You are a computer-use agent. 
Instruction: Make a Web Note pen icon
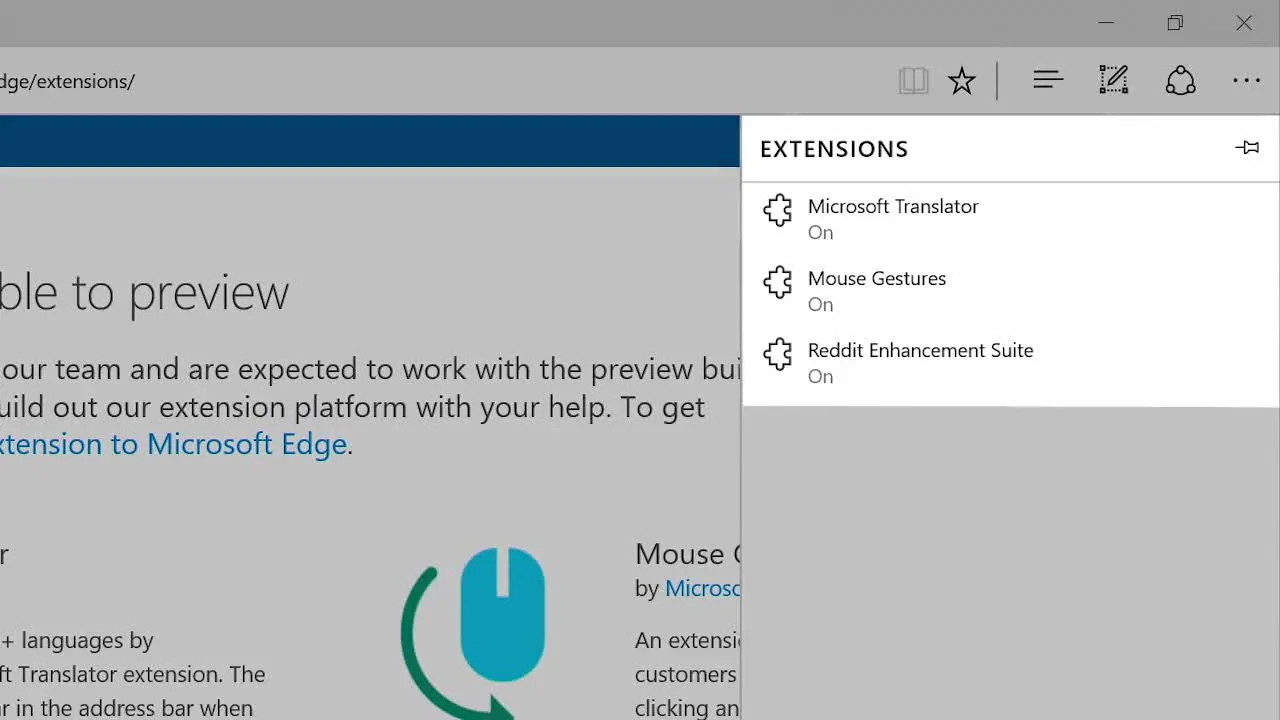1113,80
